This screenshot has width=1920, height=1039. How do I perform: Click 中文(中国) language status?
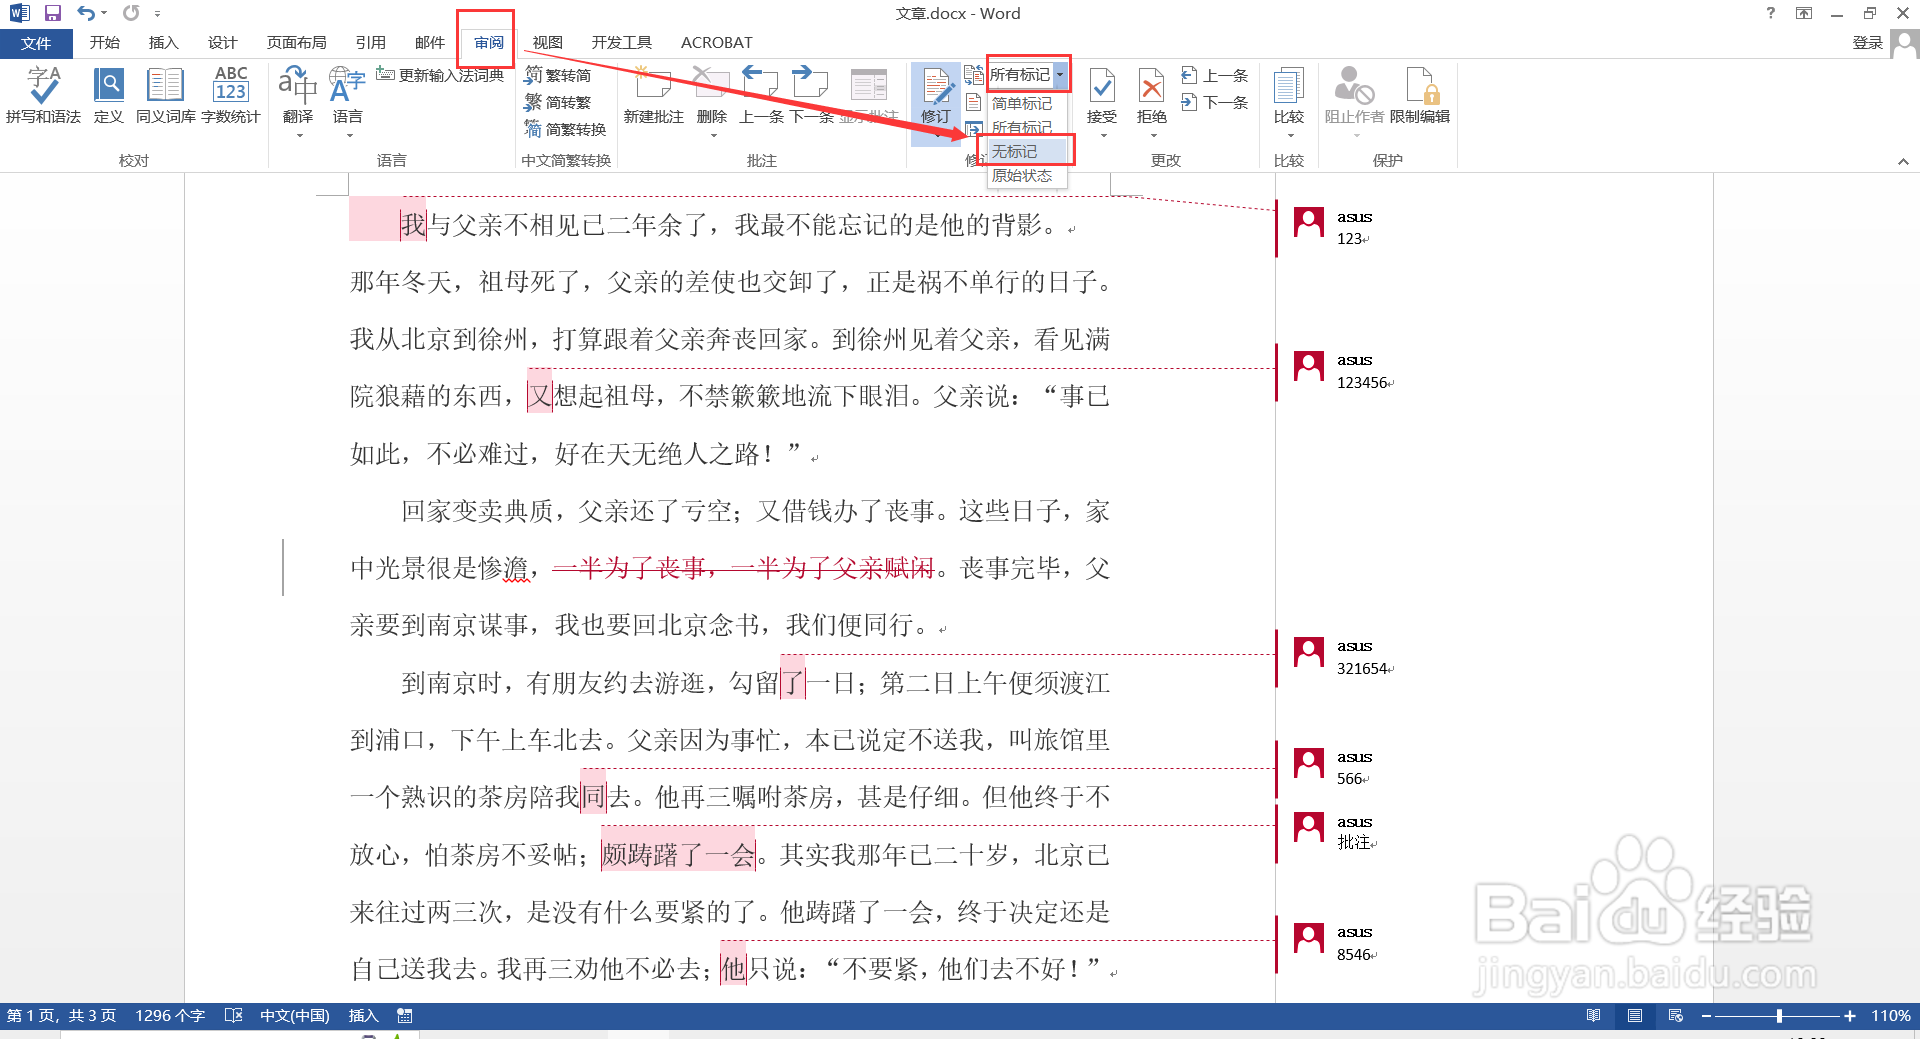294,1015
